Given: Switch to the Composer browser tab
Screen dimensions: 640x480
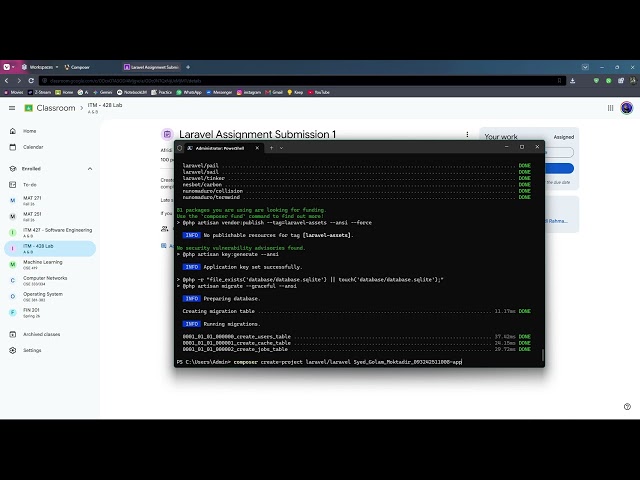Looking at the screenshot, I should pos(78,67).
